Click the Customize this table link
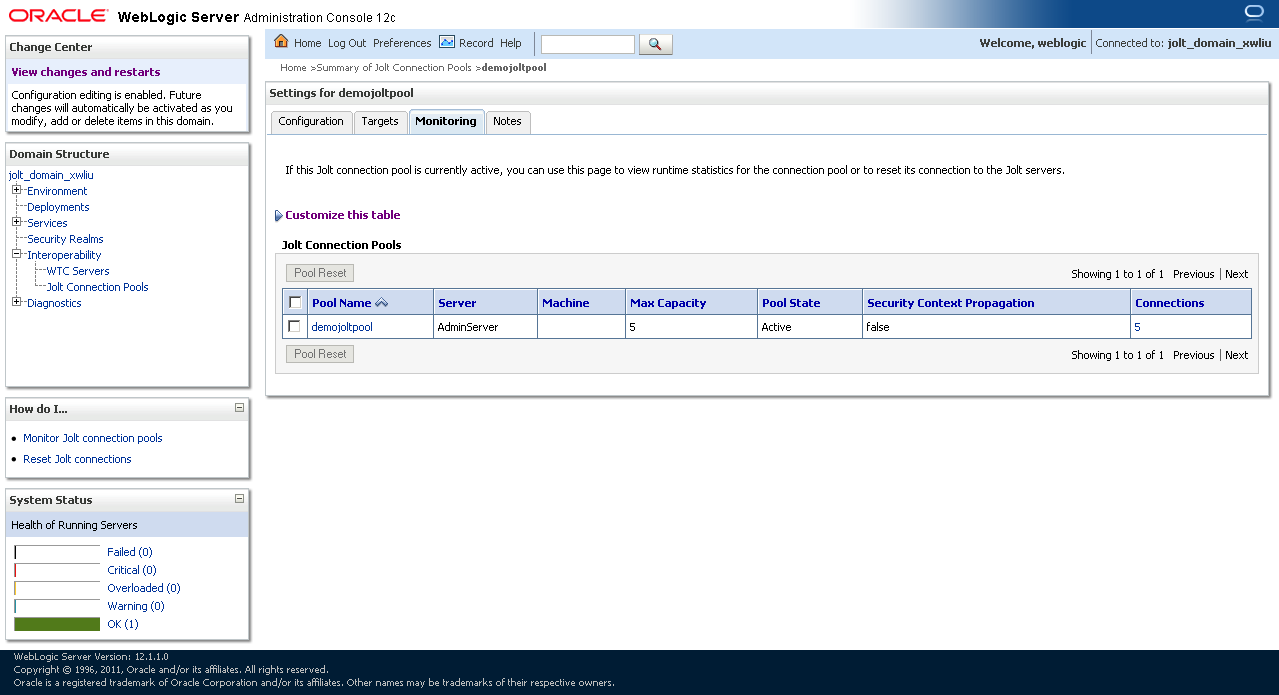The height and width of the screenshot is (695, 1279). click(343, 215)
